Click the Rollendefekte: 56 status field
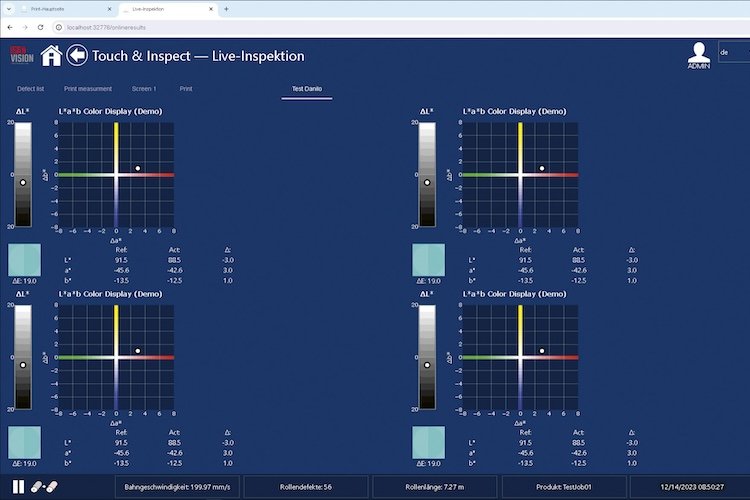 (x=307, y=486)
